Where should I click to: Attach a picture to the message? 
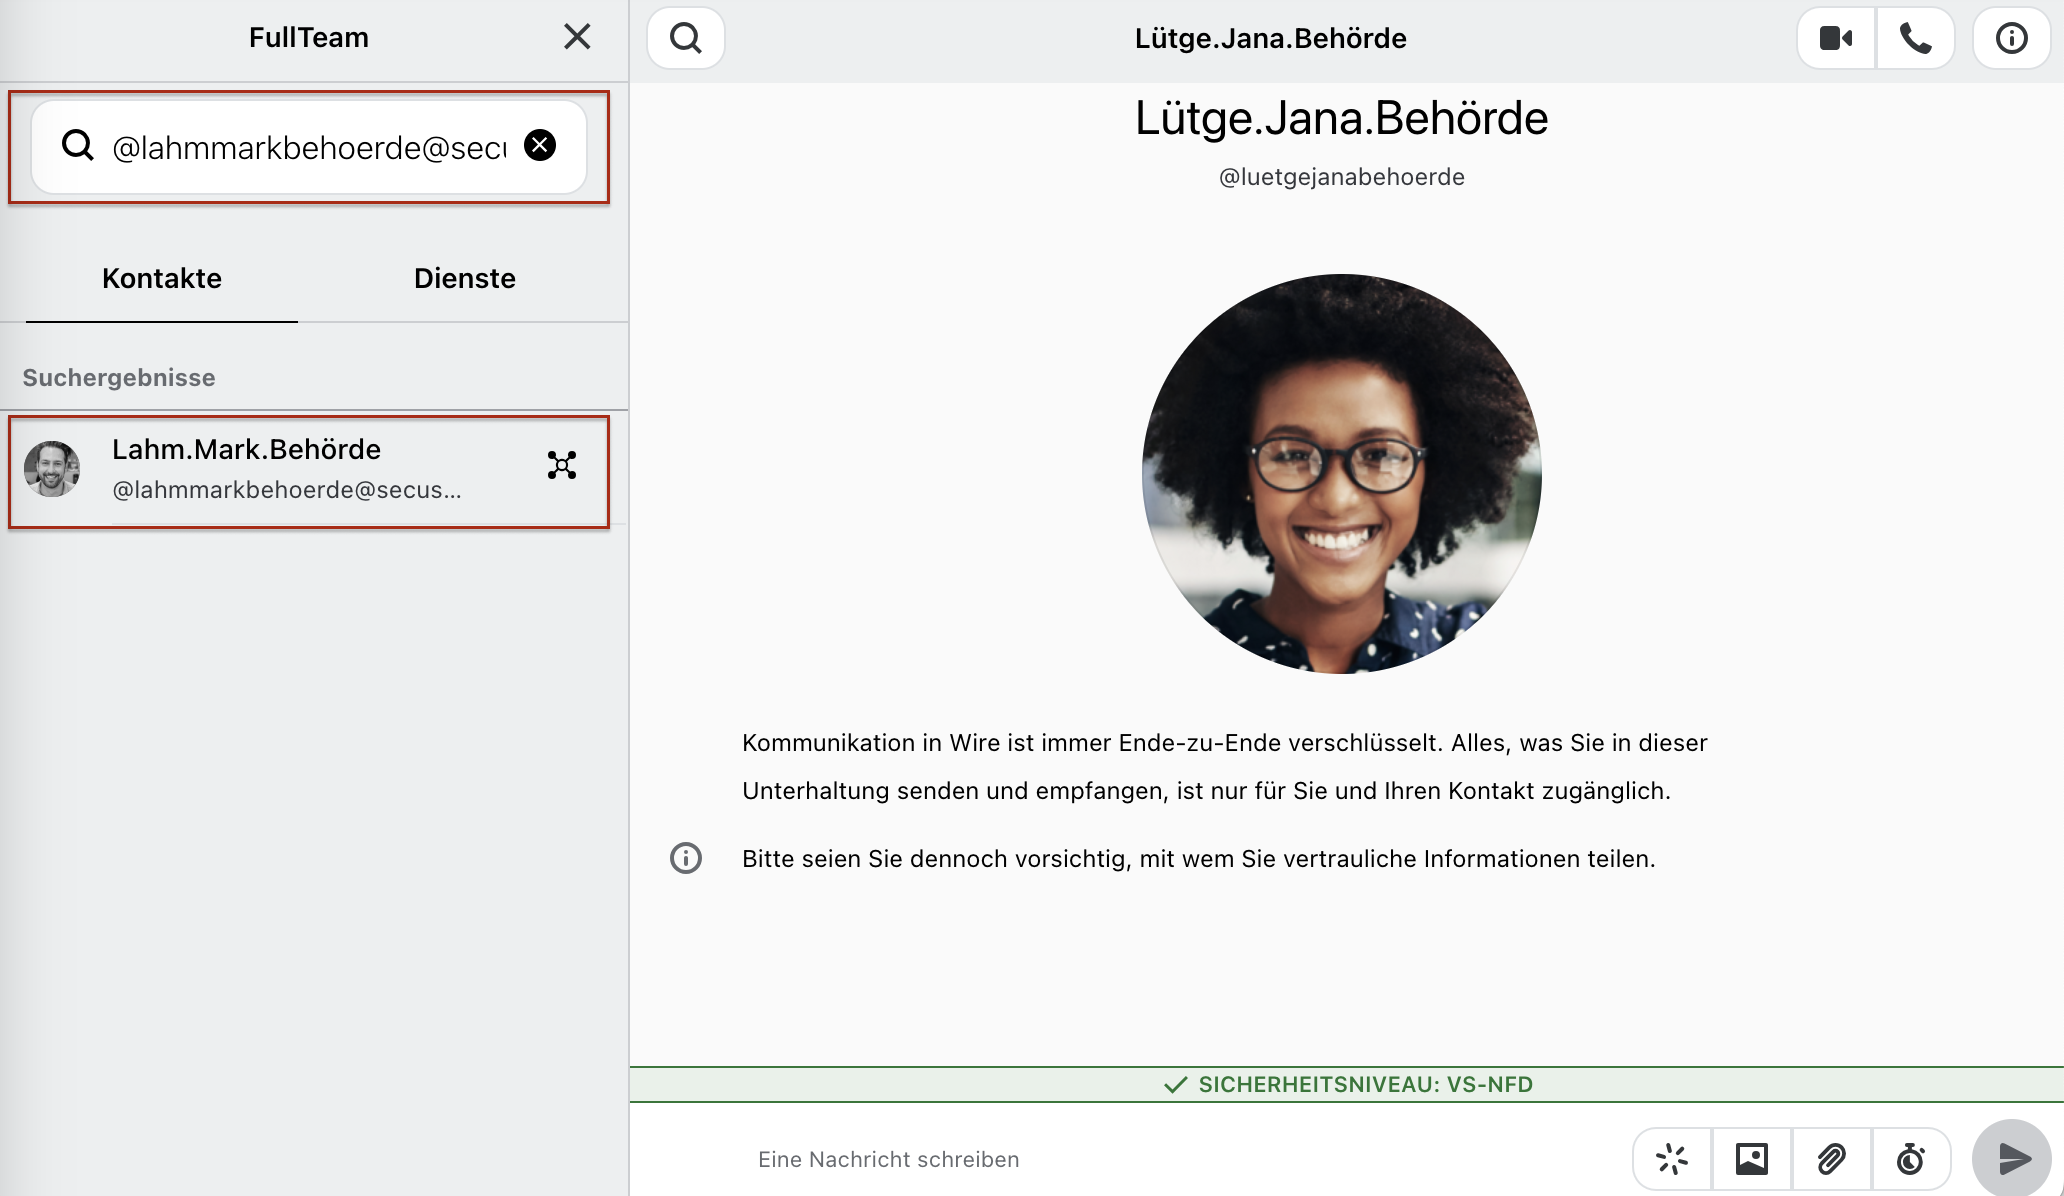pyautogui.click(x=1752, y=1159)
